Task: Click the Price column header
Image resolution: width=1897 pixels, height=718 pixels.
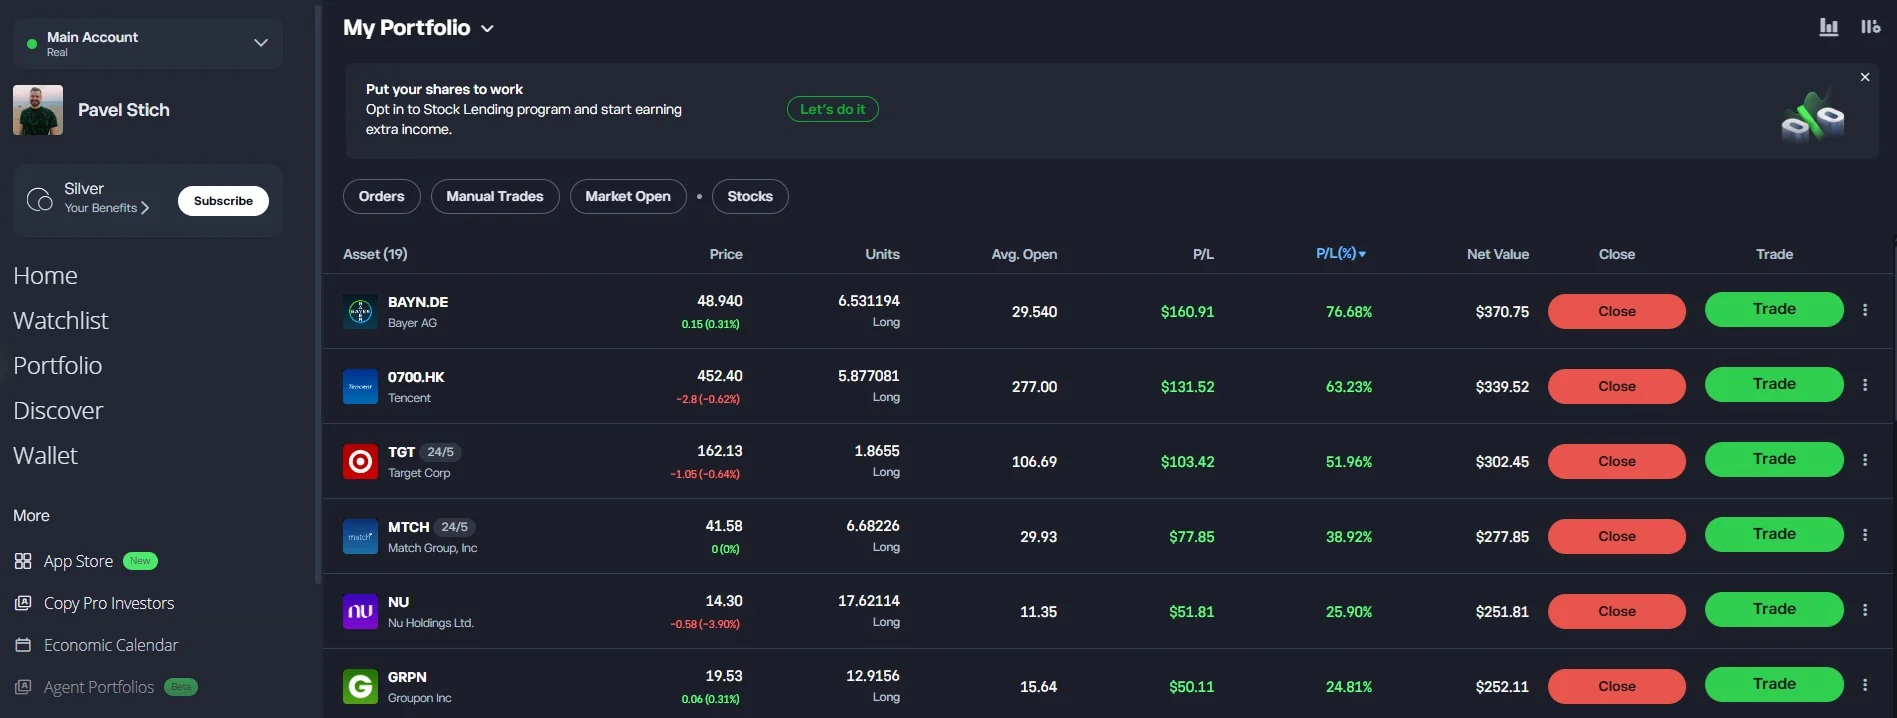Action: pyautogui.click(x=726, y=255)
